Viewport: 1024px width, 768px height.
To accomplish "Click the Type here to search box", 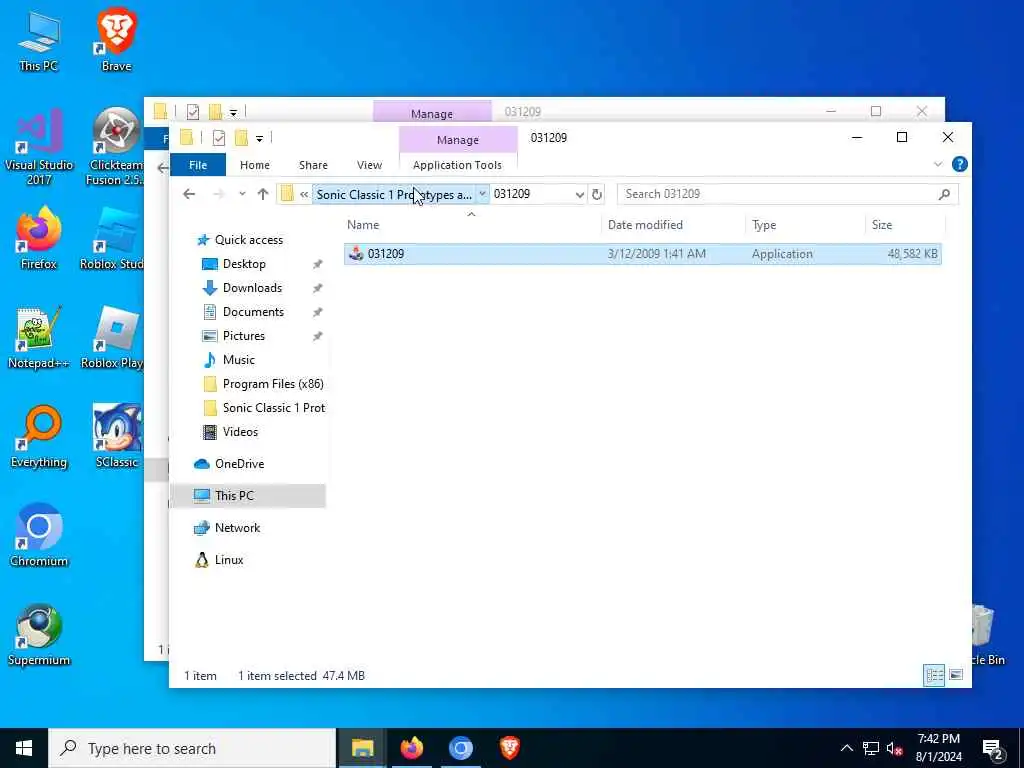I will coord(193,748).
